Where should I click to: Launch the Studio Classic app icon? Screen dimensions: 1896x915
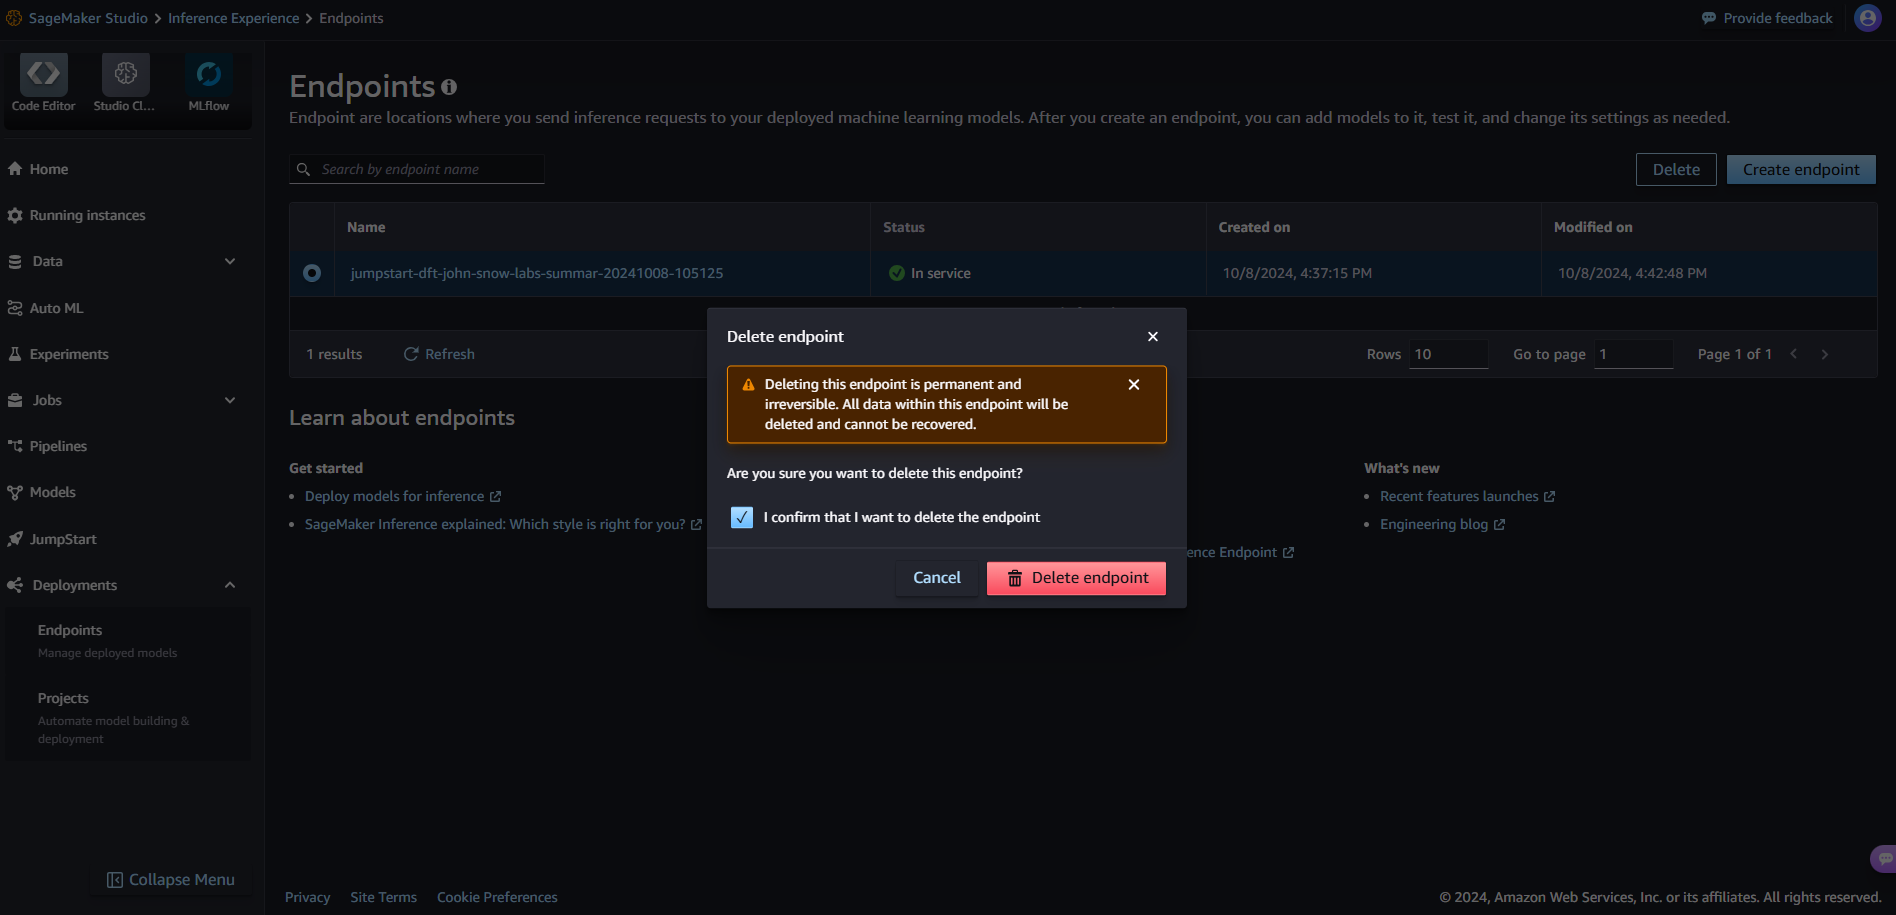[x=125, y=74]
